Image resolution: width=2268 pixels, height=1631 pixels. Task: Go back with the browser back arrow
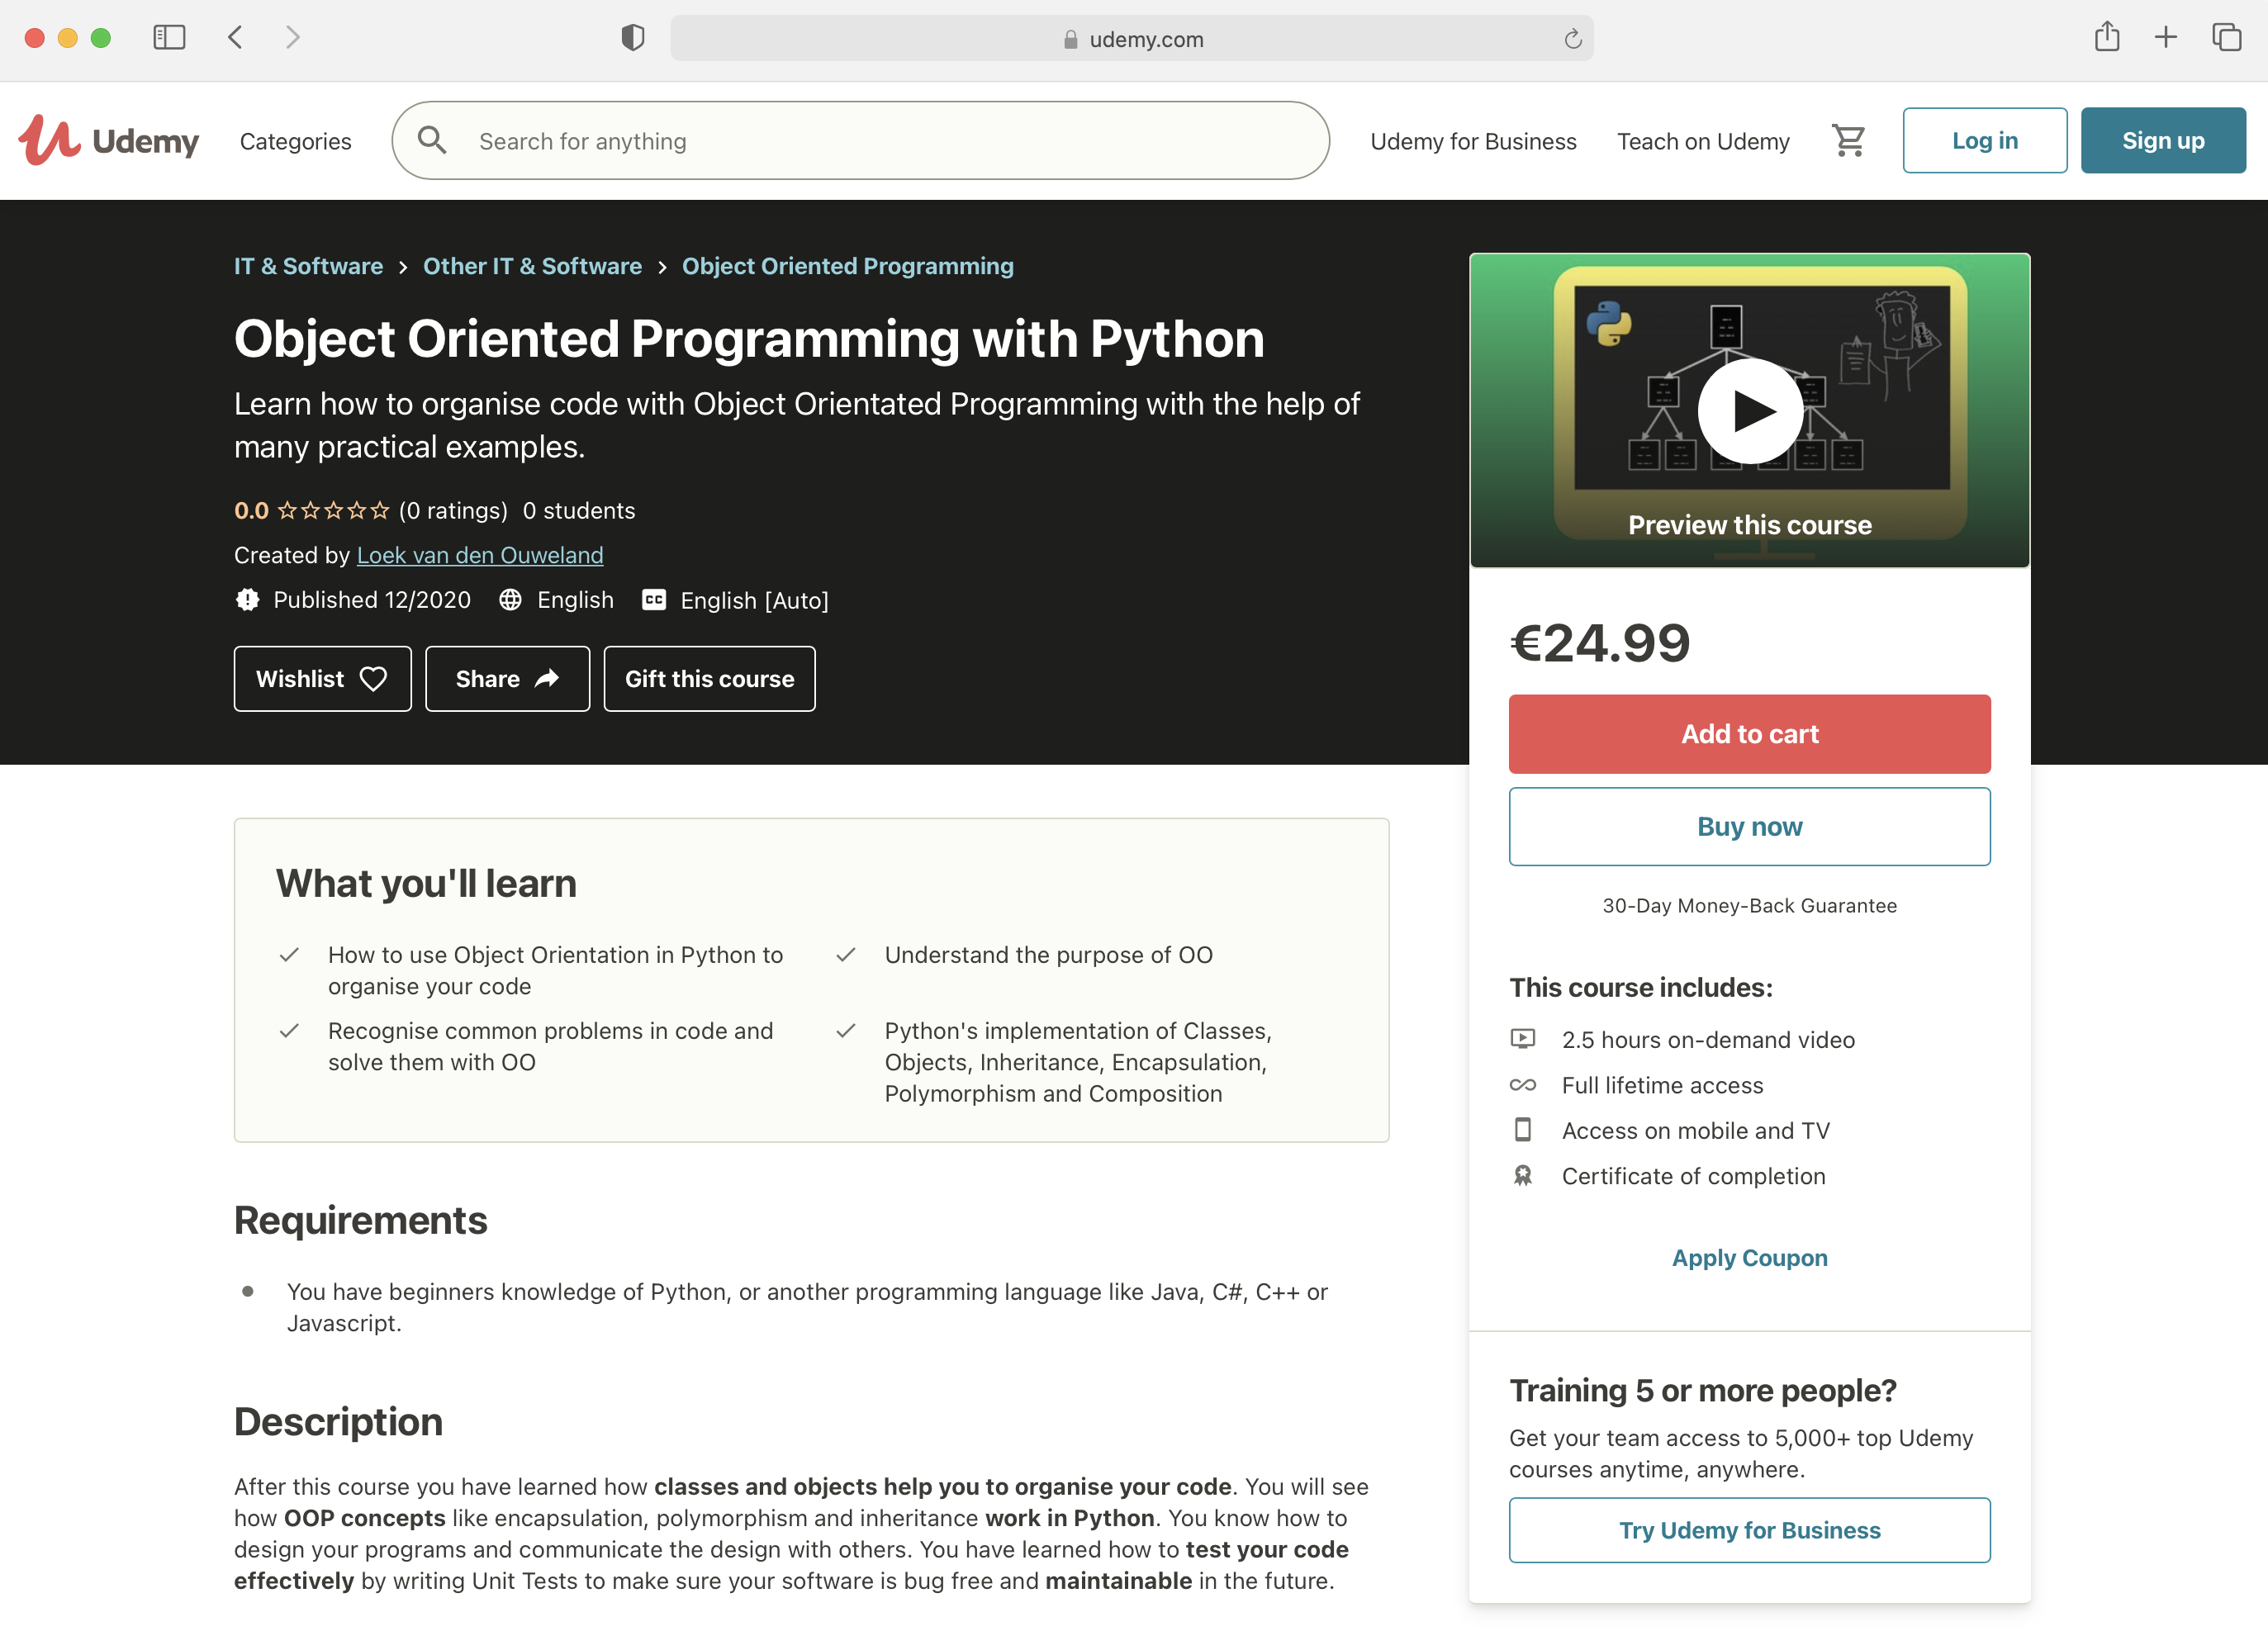tap(236, 38)
